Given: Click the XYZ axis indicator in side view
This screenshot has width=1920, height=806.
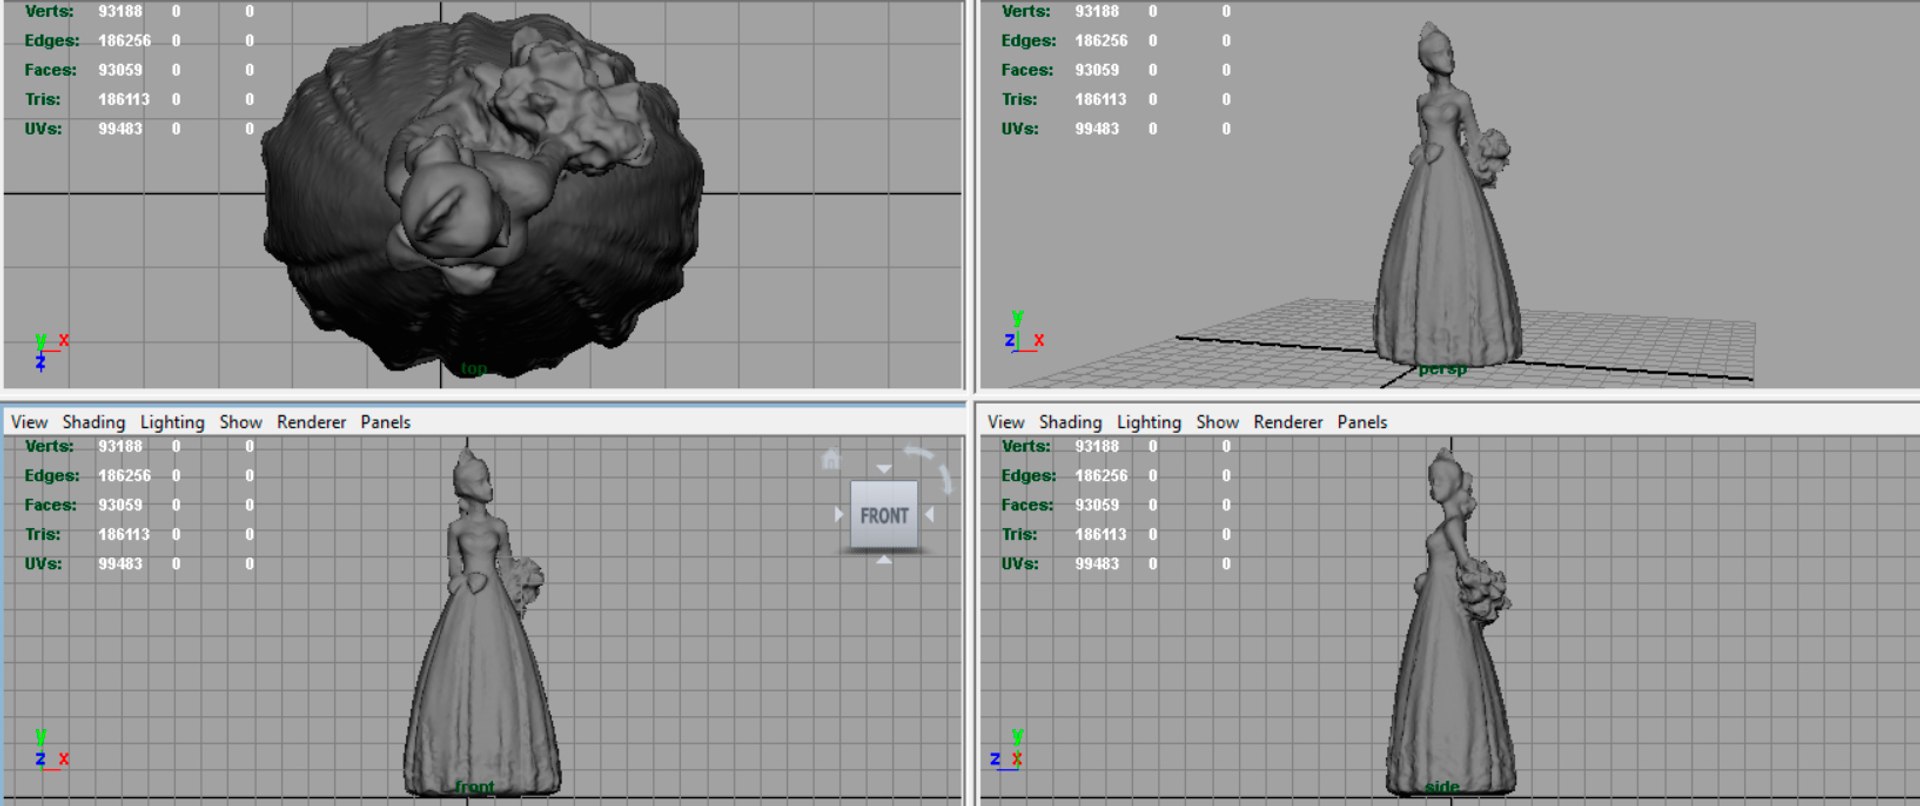Looking at the screenshot, I should (x=1007, y=749).
